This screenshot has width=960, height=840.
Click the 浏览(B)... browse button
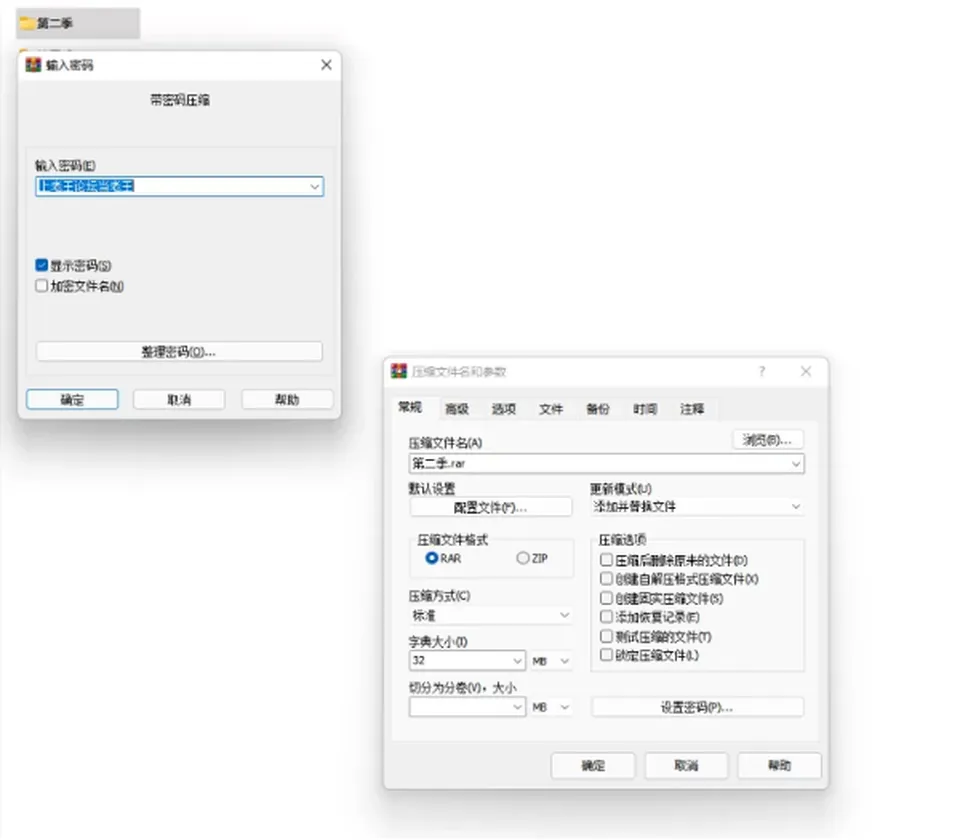(768, 440)
